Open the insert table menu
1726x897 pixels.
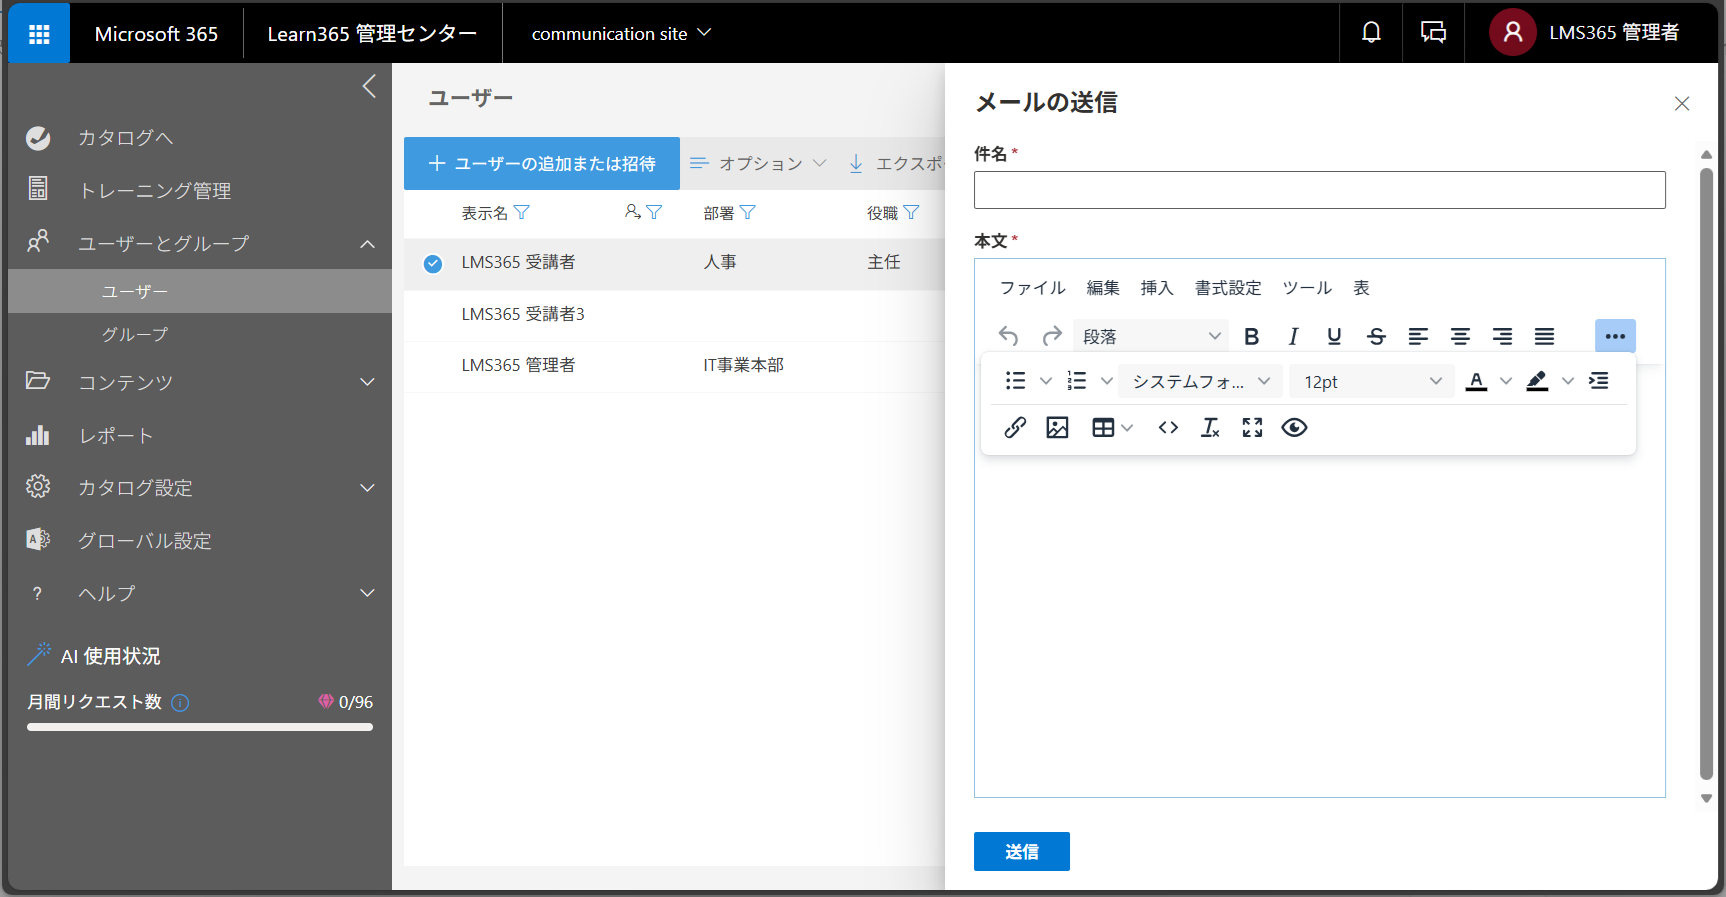1112,428
